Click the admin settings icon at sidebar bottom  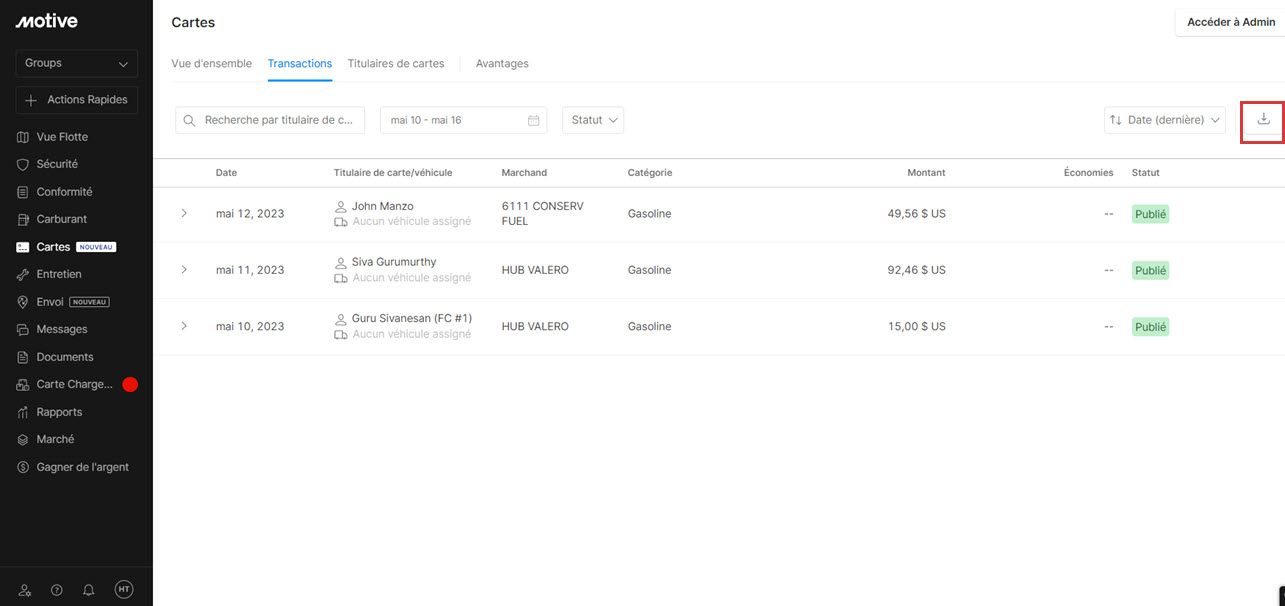[x=25, y=590]
